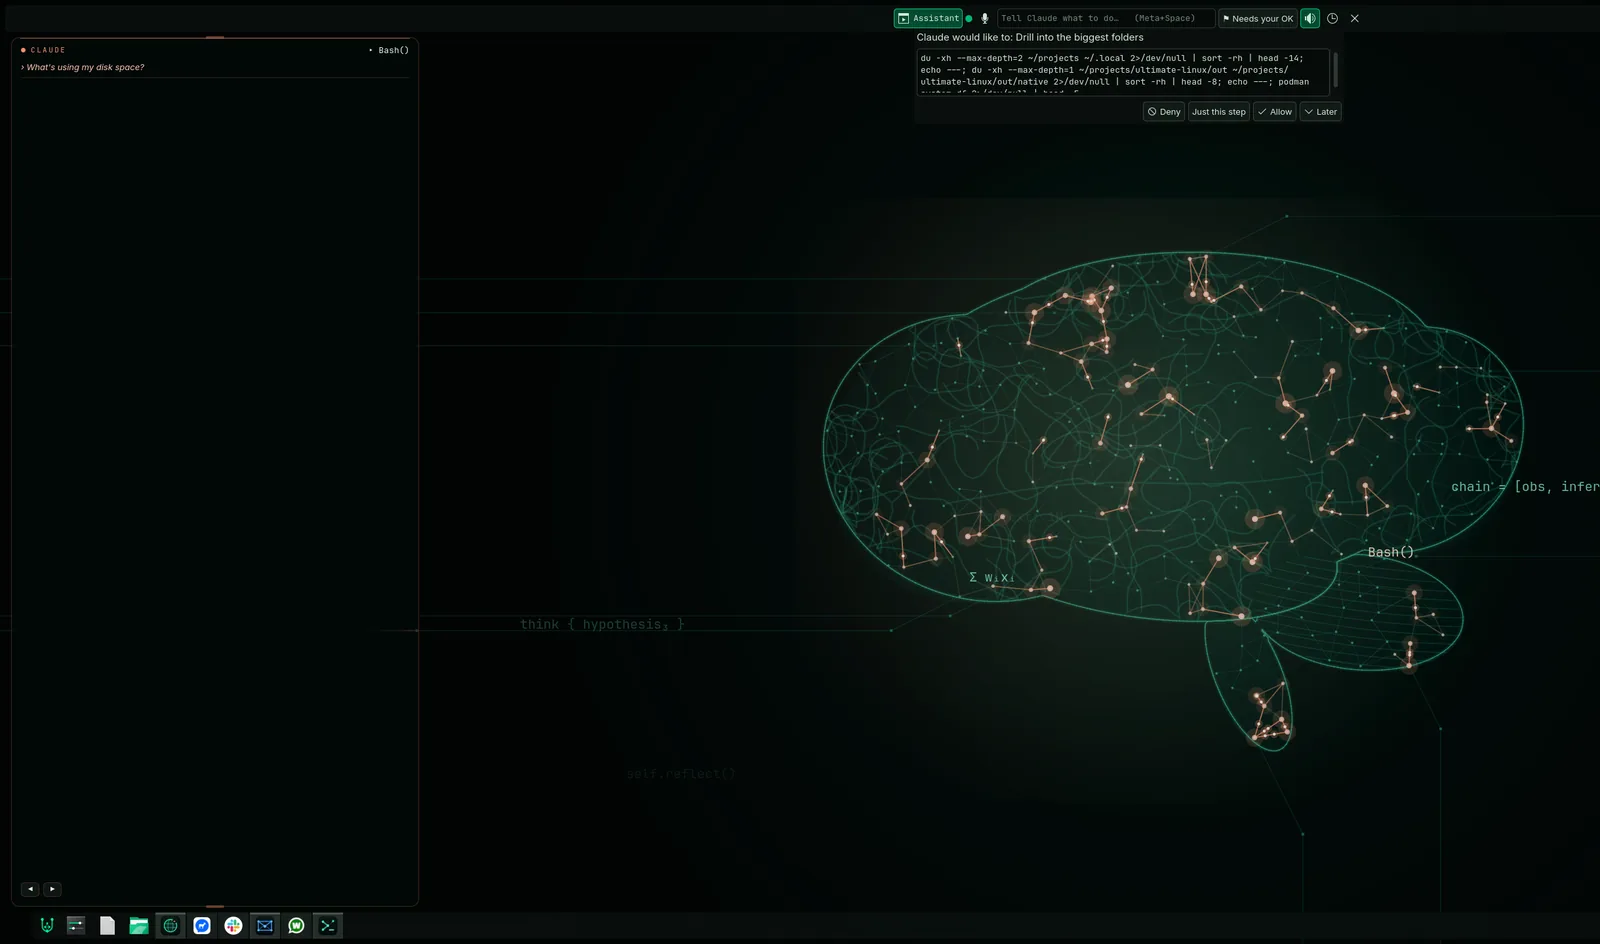Click 'Claude would like to: Drill into the biggest folders'
This screenshot has width=1600, height=944.
1030,37
